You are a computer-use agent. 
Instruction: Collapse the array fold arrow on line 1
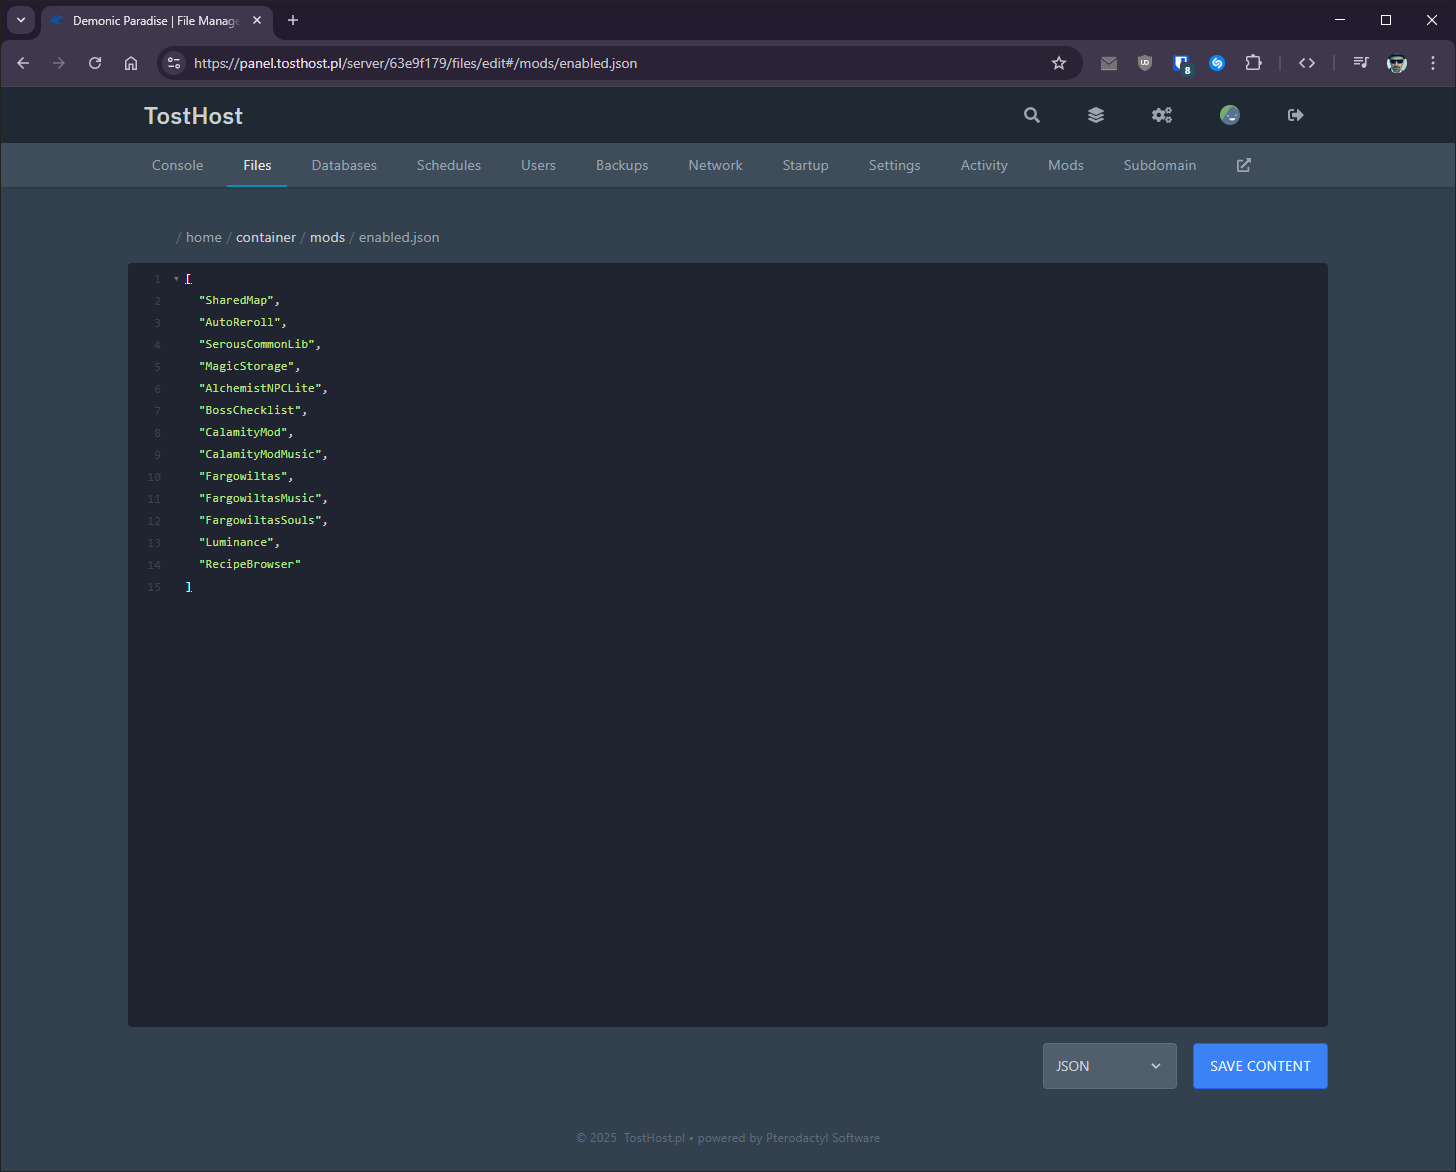[177, 279]
